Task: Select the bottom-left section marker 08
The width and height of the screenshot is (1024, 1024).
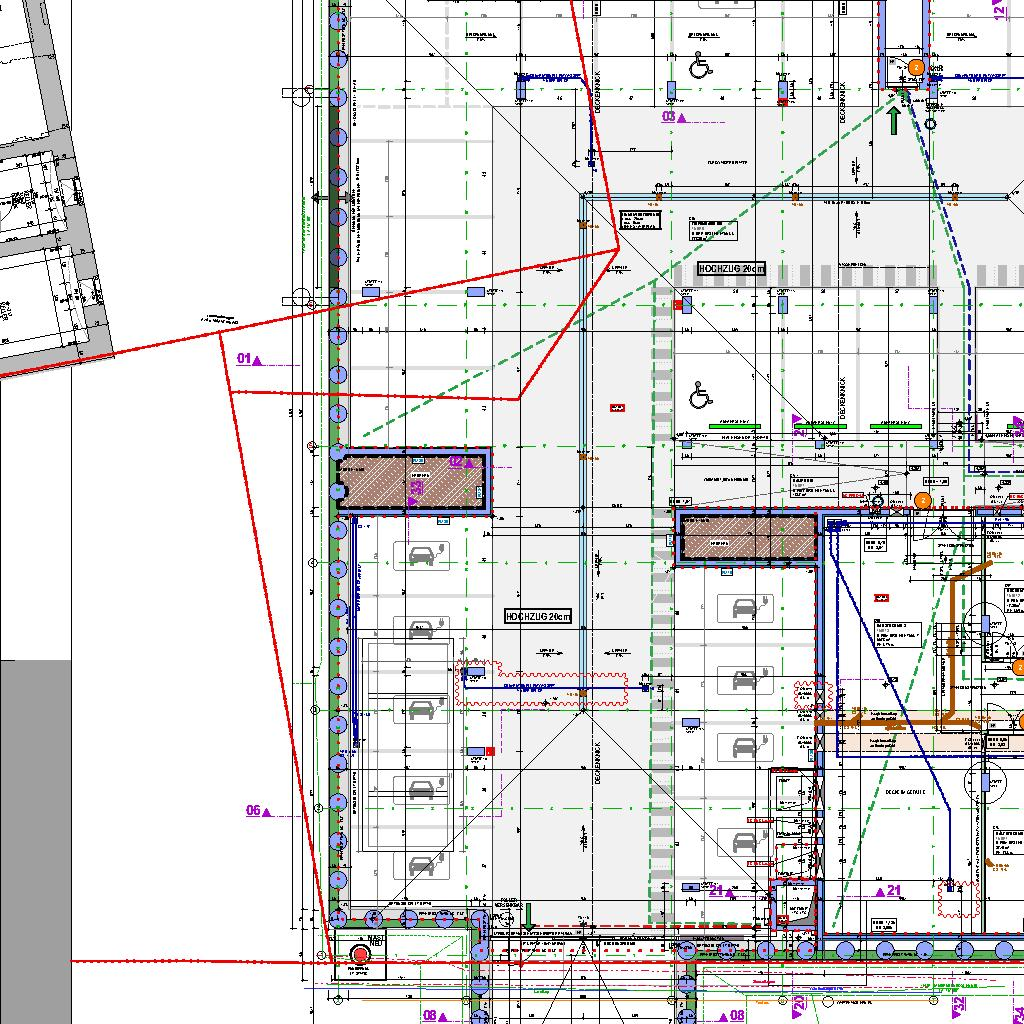Action: pyautogui.click(x=434, y=1015)
